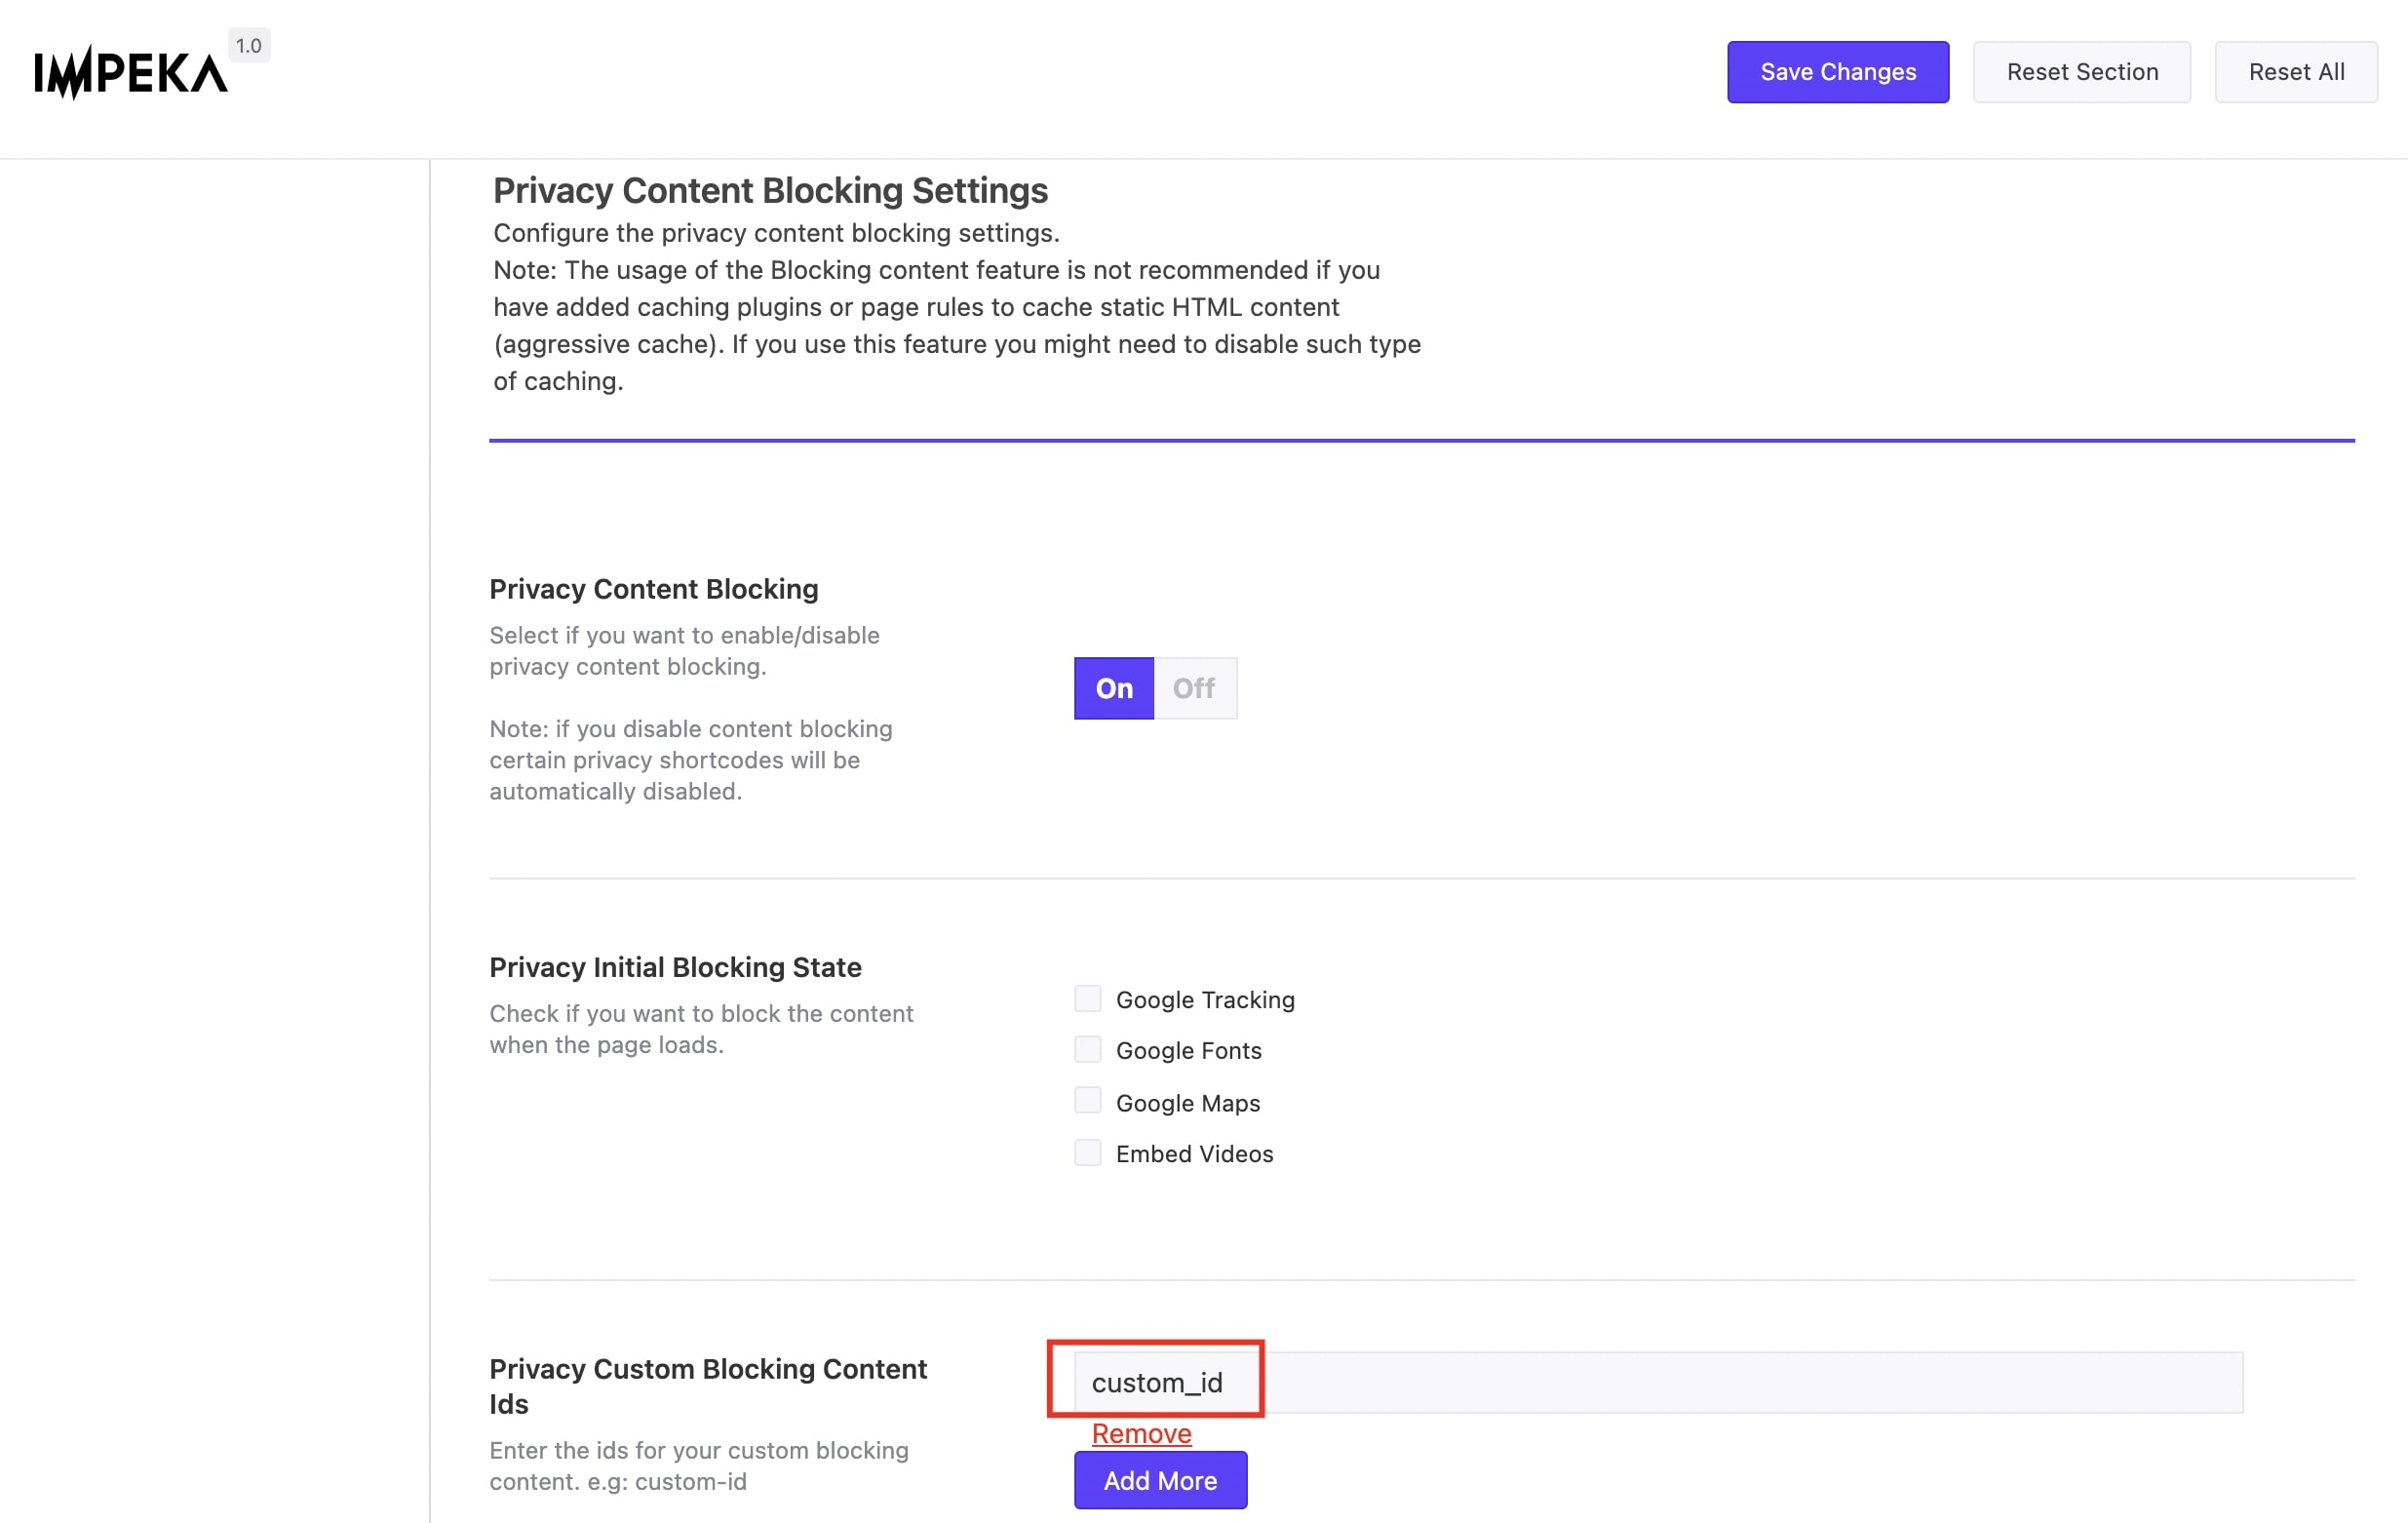Image resolution: width=2408 pixels, height=1523 pixels.
Task: Click the On side of the toggle
Action: click(x=1113, y=688)
